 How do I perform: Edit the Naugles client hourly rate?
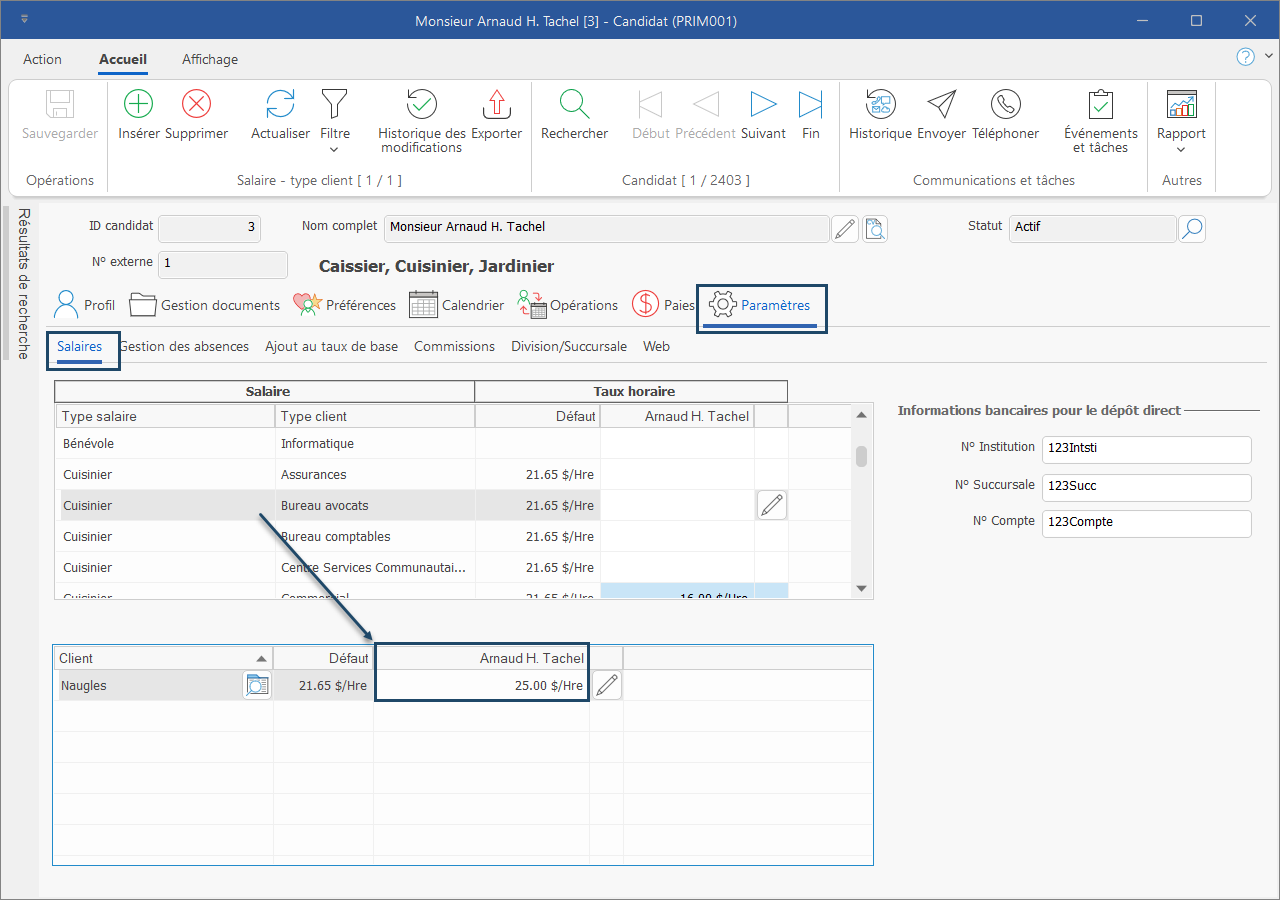[607, 686]
